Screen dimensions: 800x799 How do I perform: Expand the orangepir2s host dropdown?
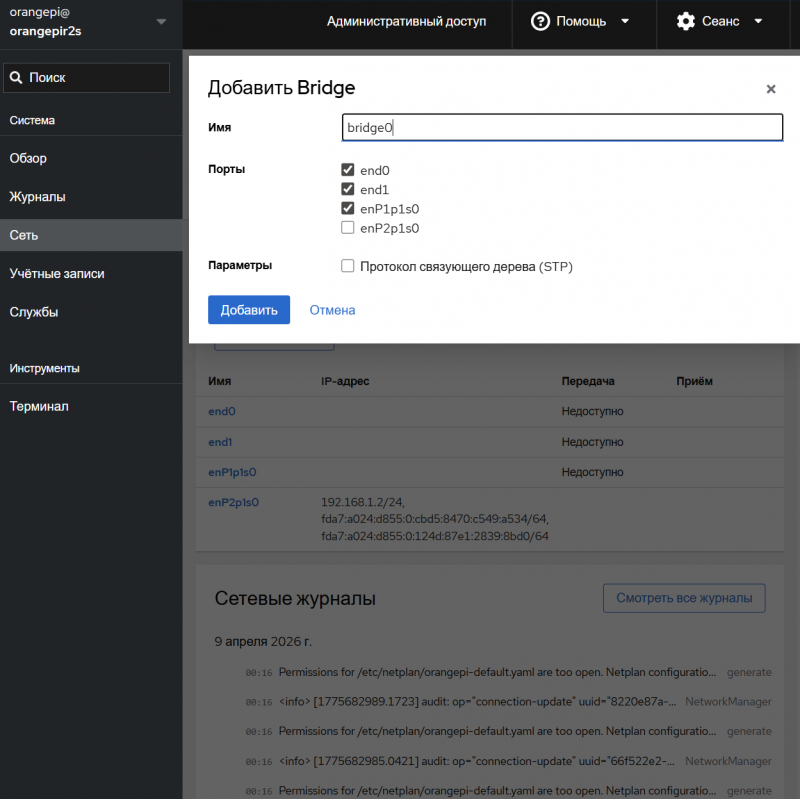coord(161,22)
